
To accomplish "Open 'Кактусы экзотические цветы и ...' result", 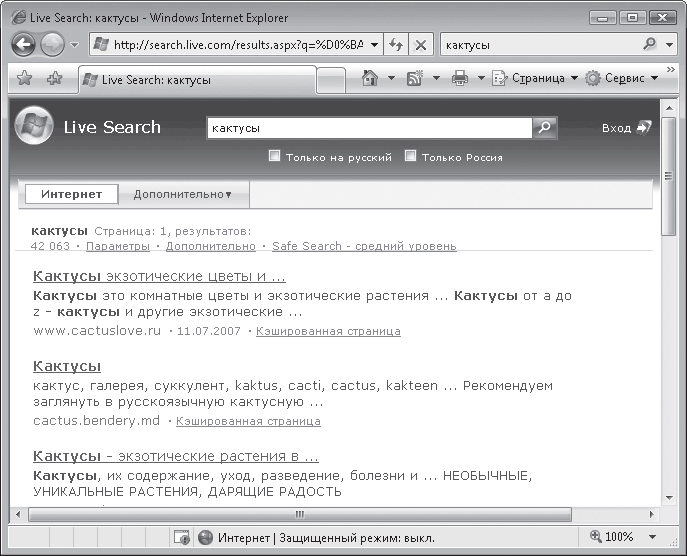I will (159, 276).
